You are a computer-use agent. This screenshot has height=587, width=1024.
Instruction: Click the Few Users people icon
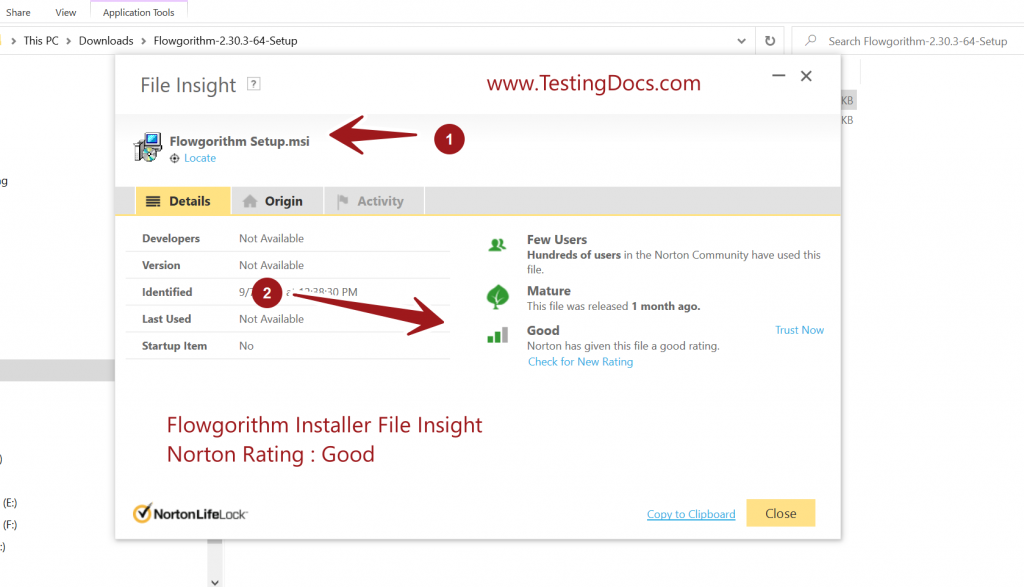coord(497,245)
